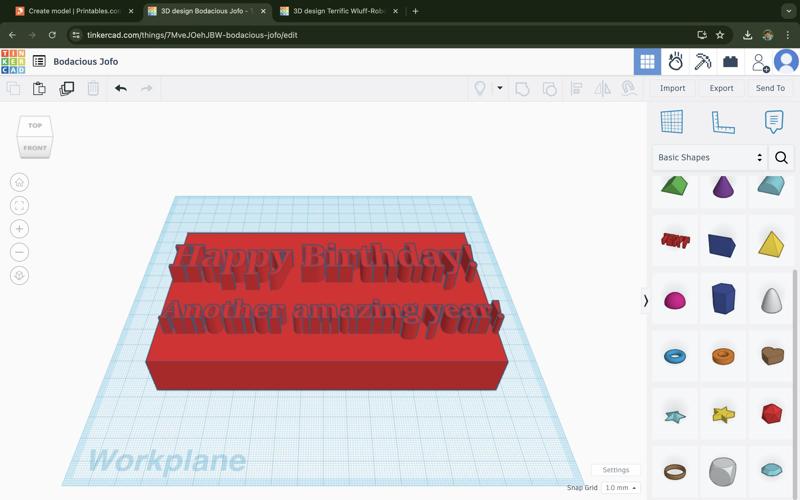
Task: Toggle orthographic perspective view button
Action: click(x=19, y=276)
